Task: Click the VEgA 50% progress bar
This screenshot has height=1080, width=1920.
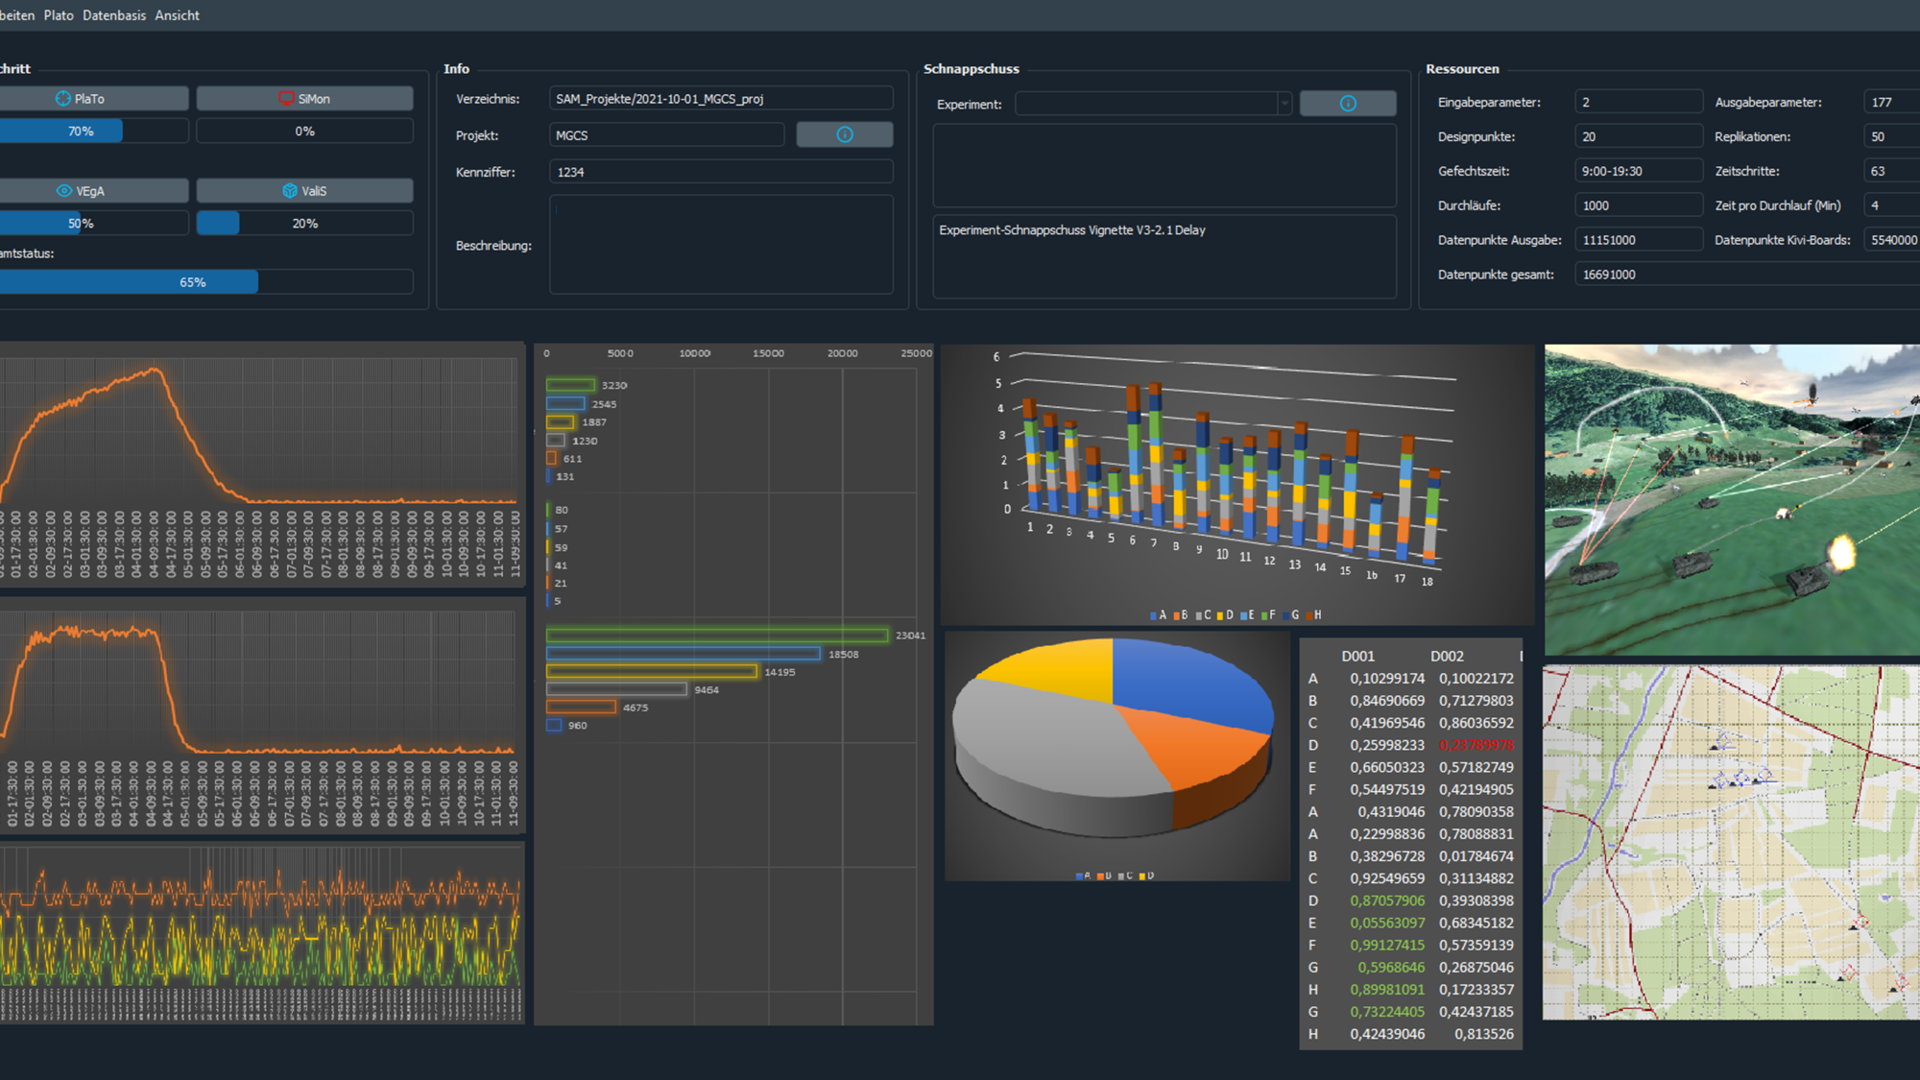Action: tap(92, 223)
